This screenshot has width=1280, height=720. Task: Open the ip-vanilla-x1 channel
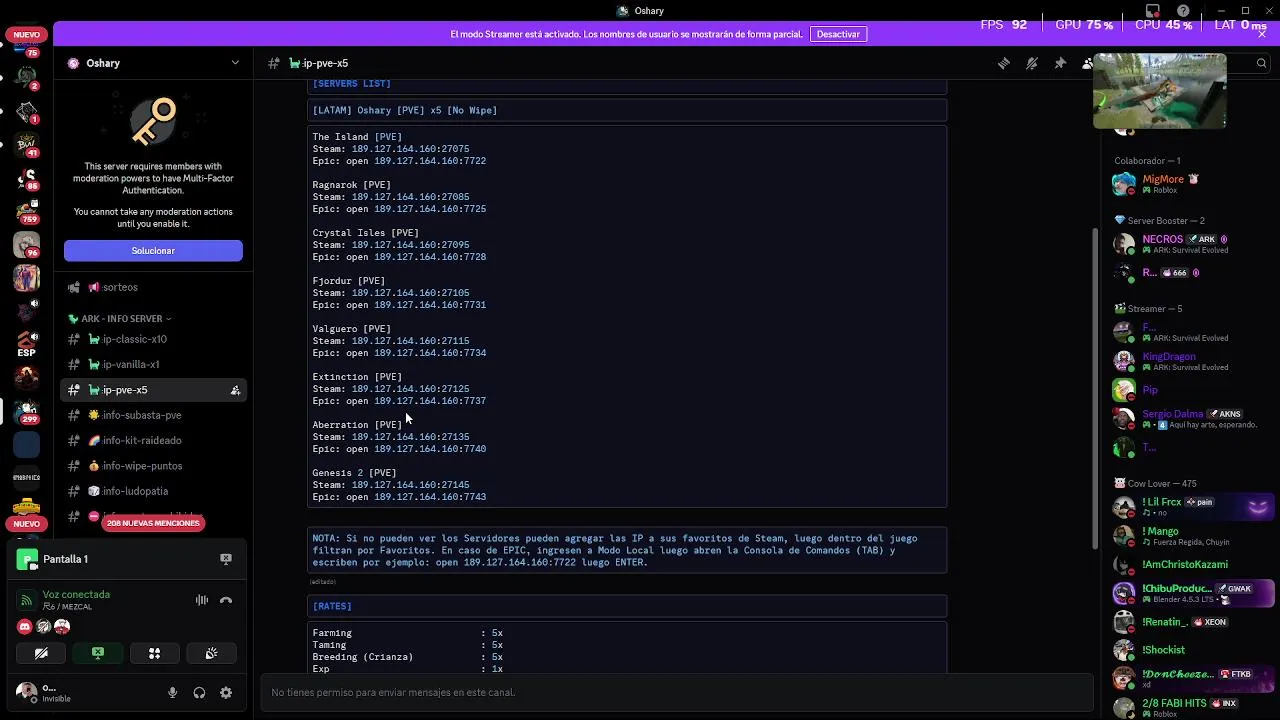pos(153,365)
